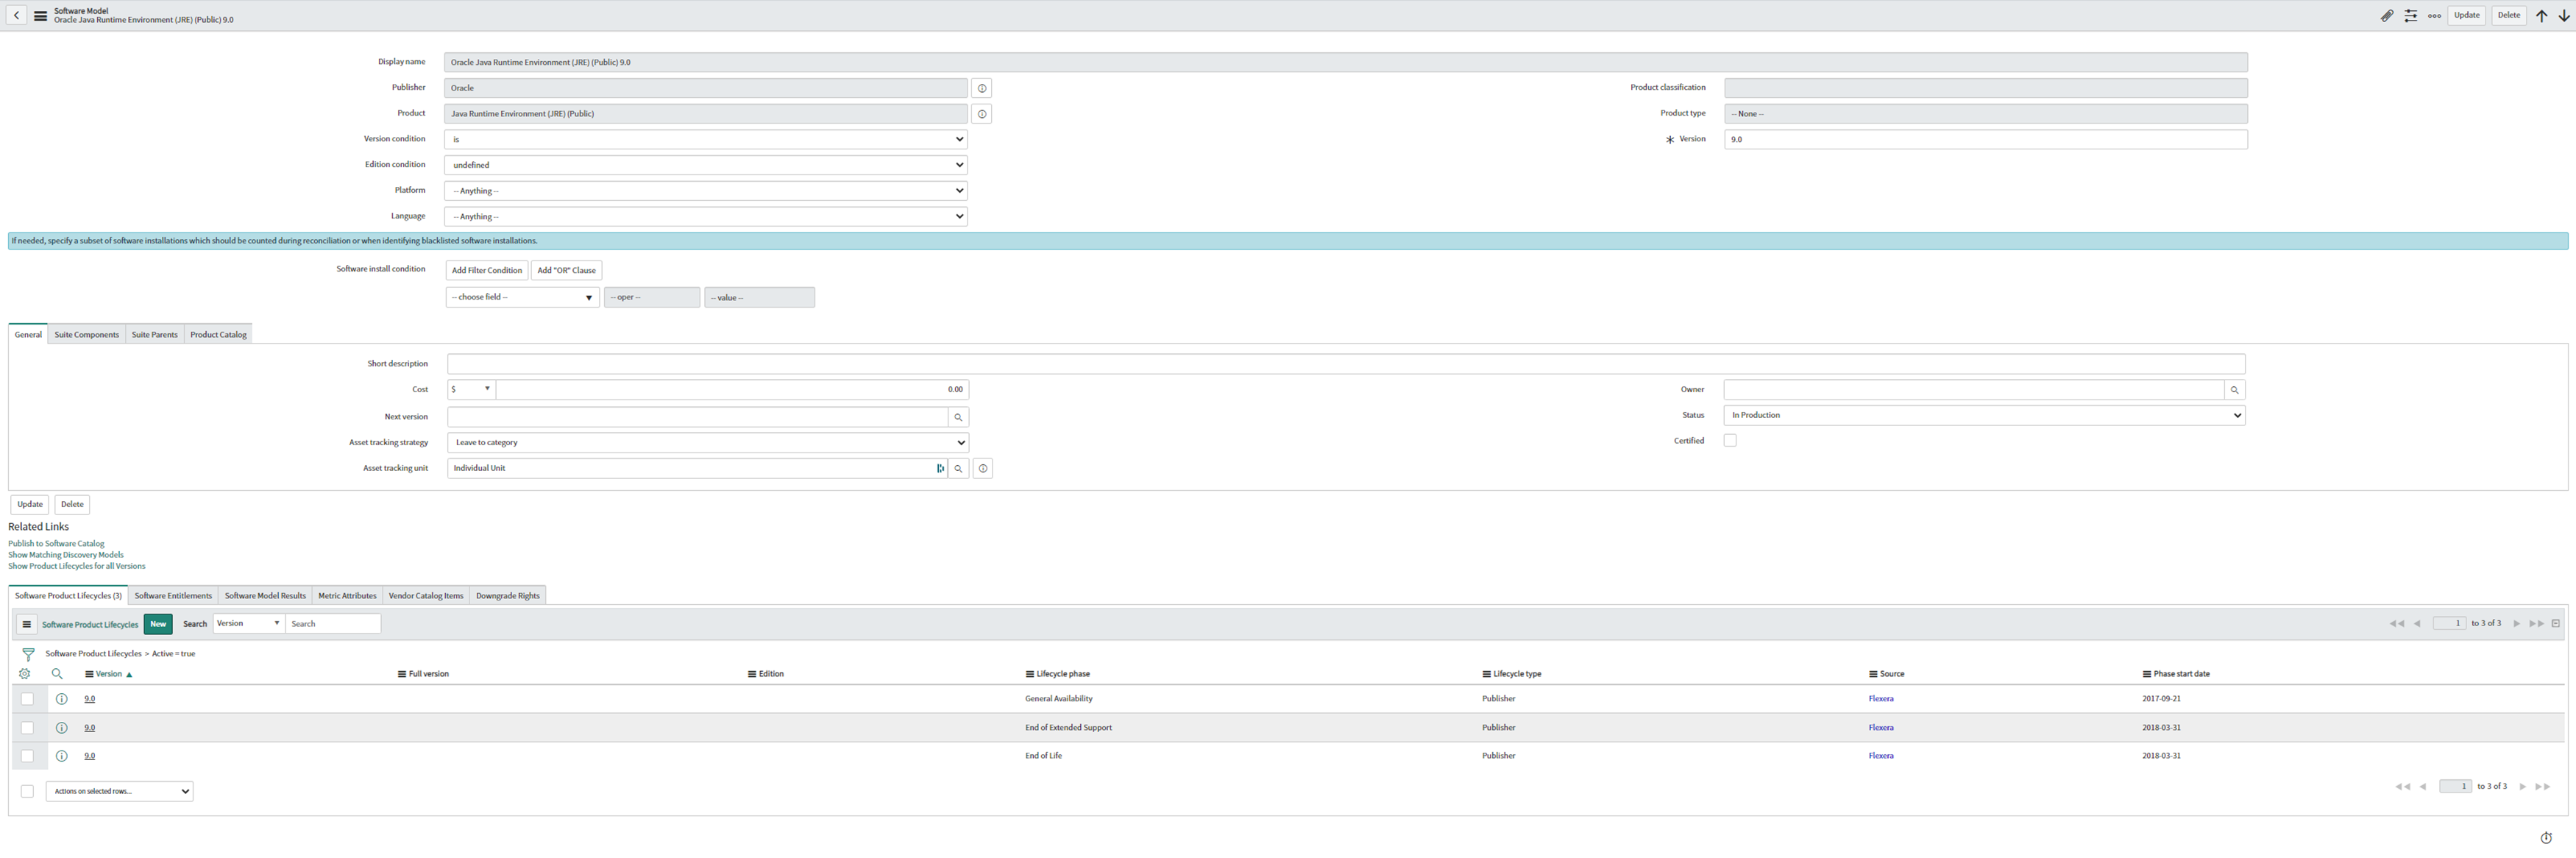Open list personalize gear icon
Image resolution: width=2576 pixels, height=858 pixels.
pos(25,674)
